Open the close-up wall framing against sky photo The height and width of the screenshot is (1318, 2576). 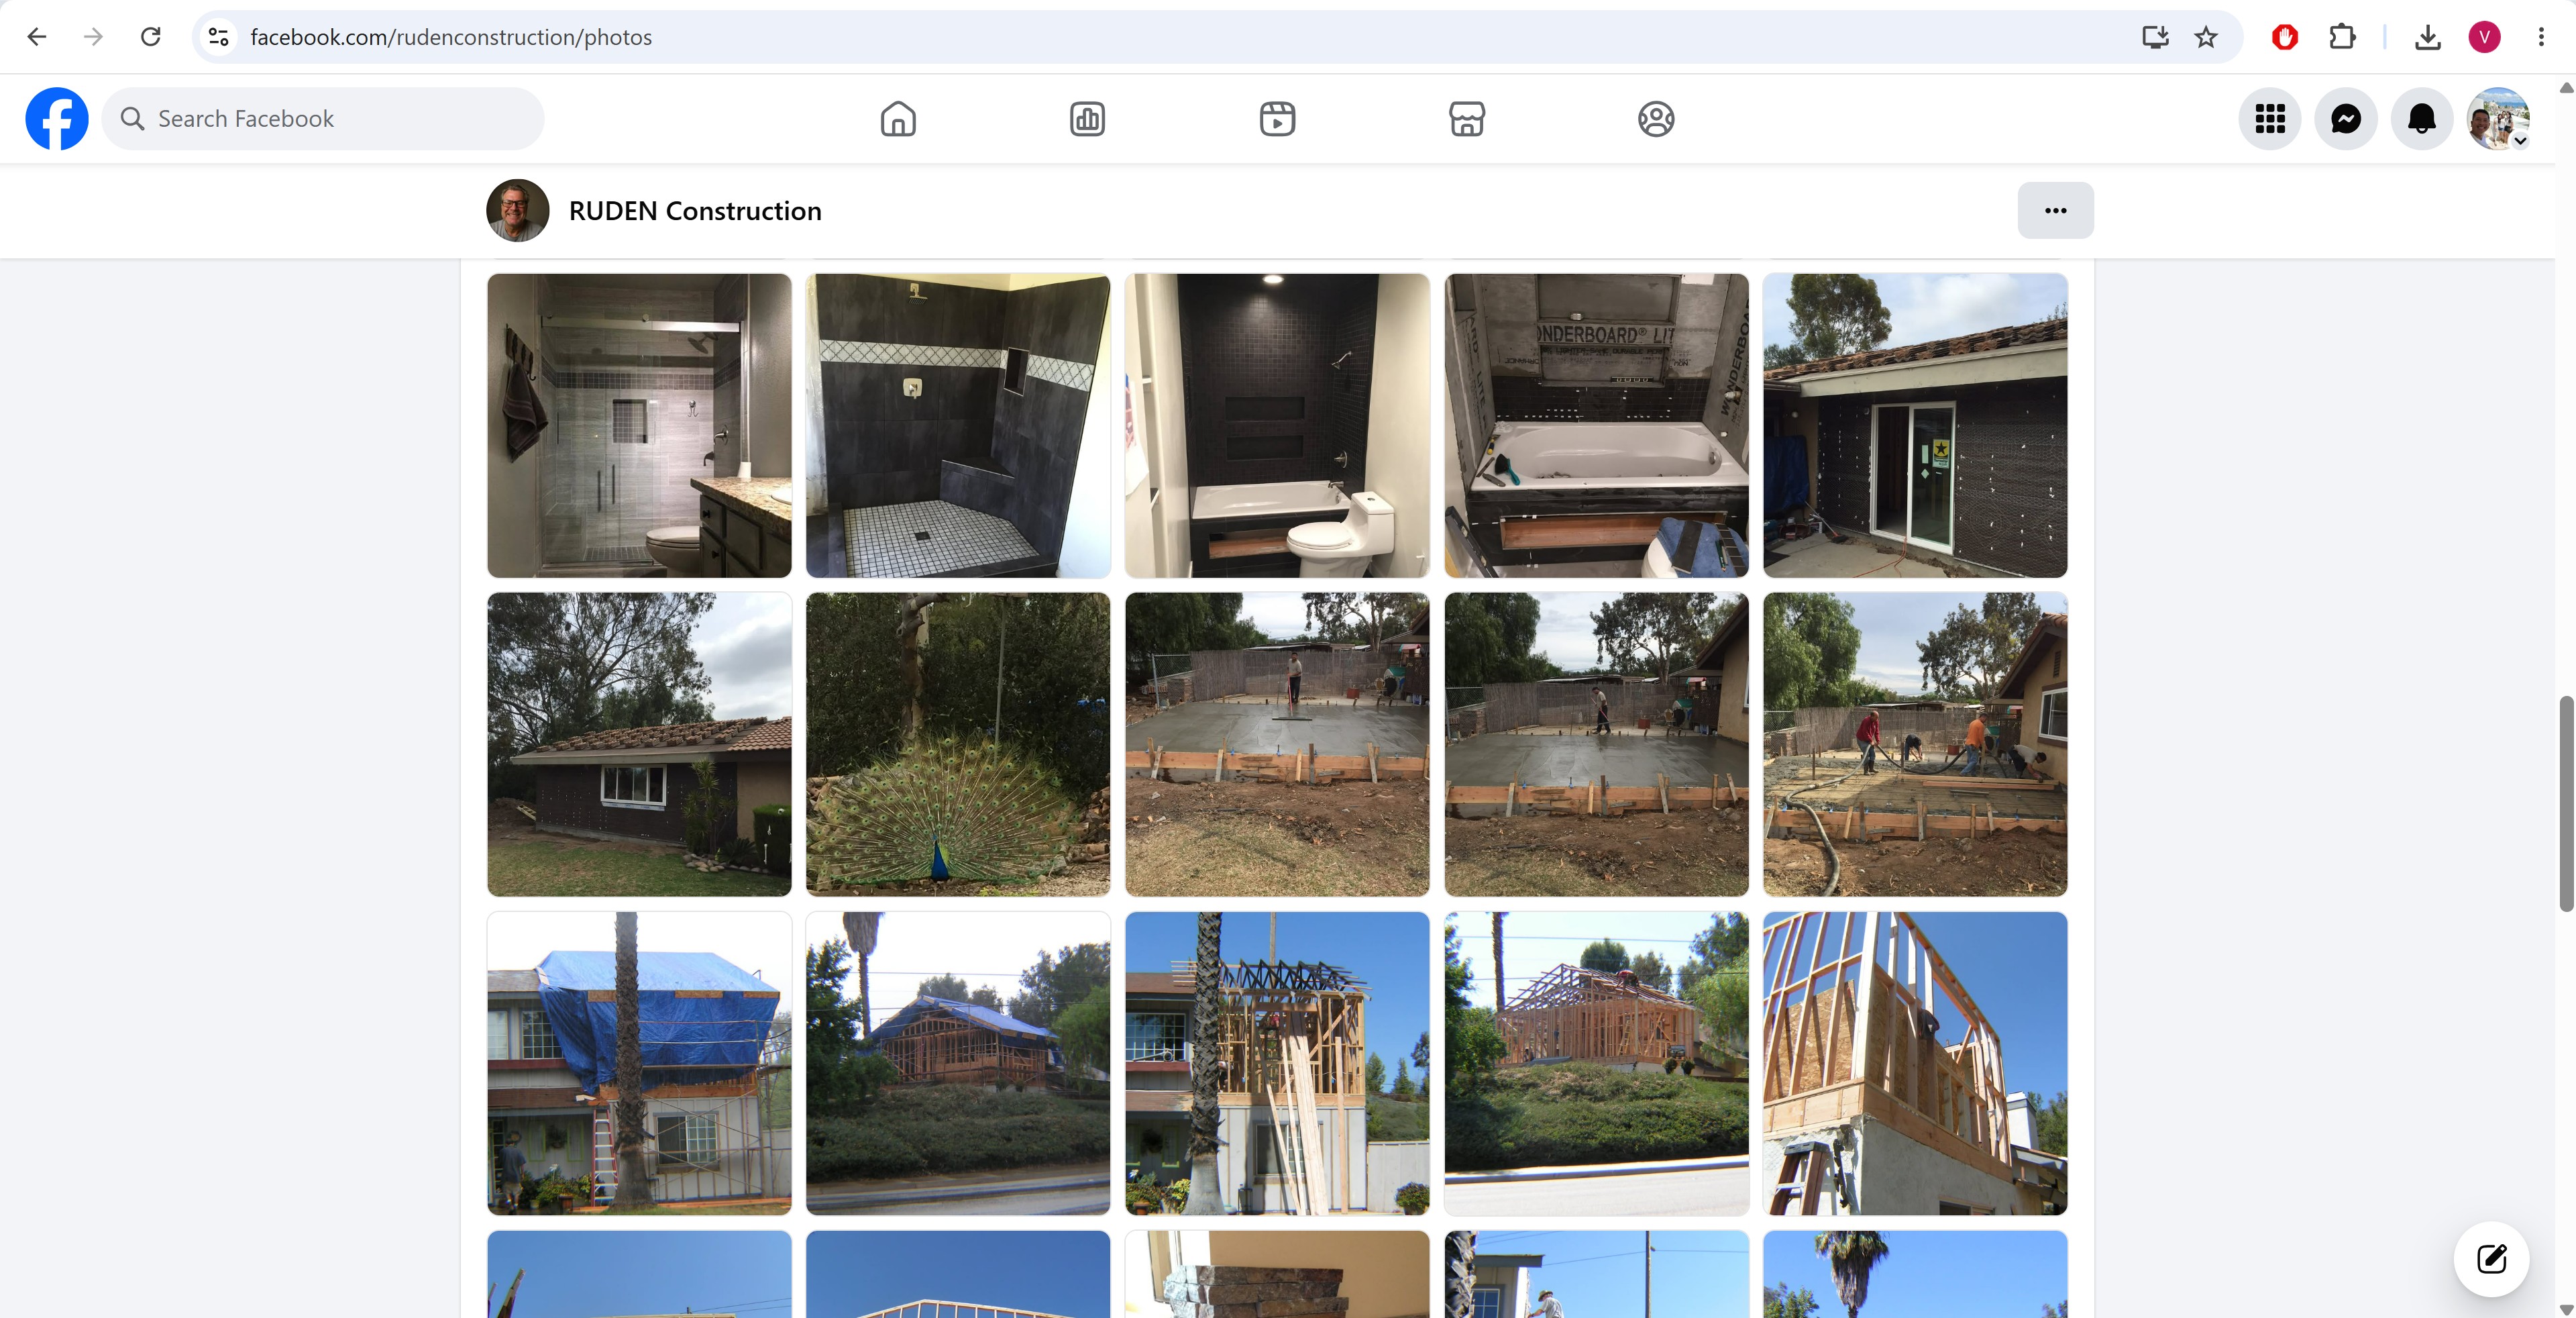click(x=1915, y=1063)
